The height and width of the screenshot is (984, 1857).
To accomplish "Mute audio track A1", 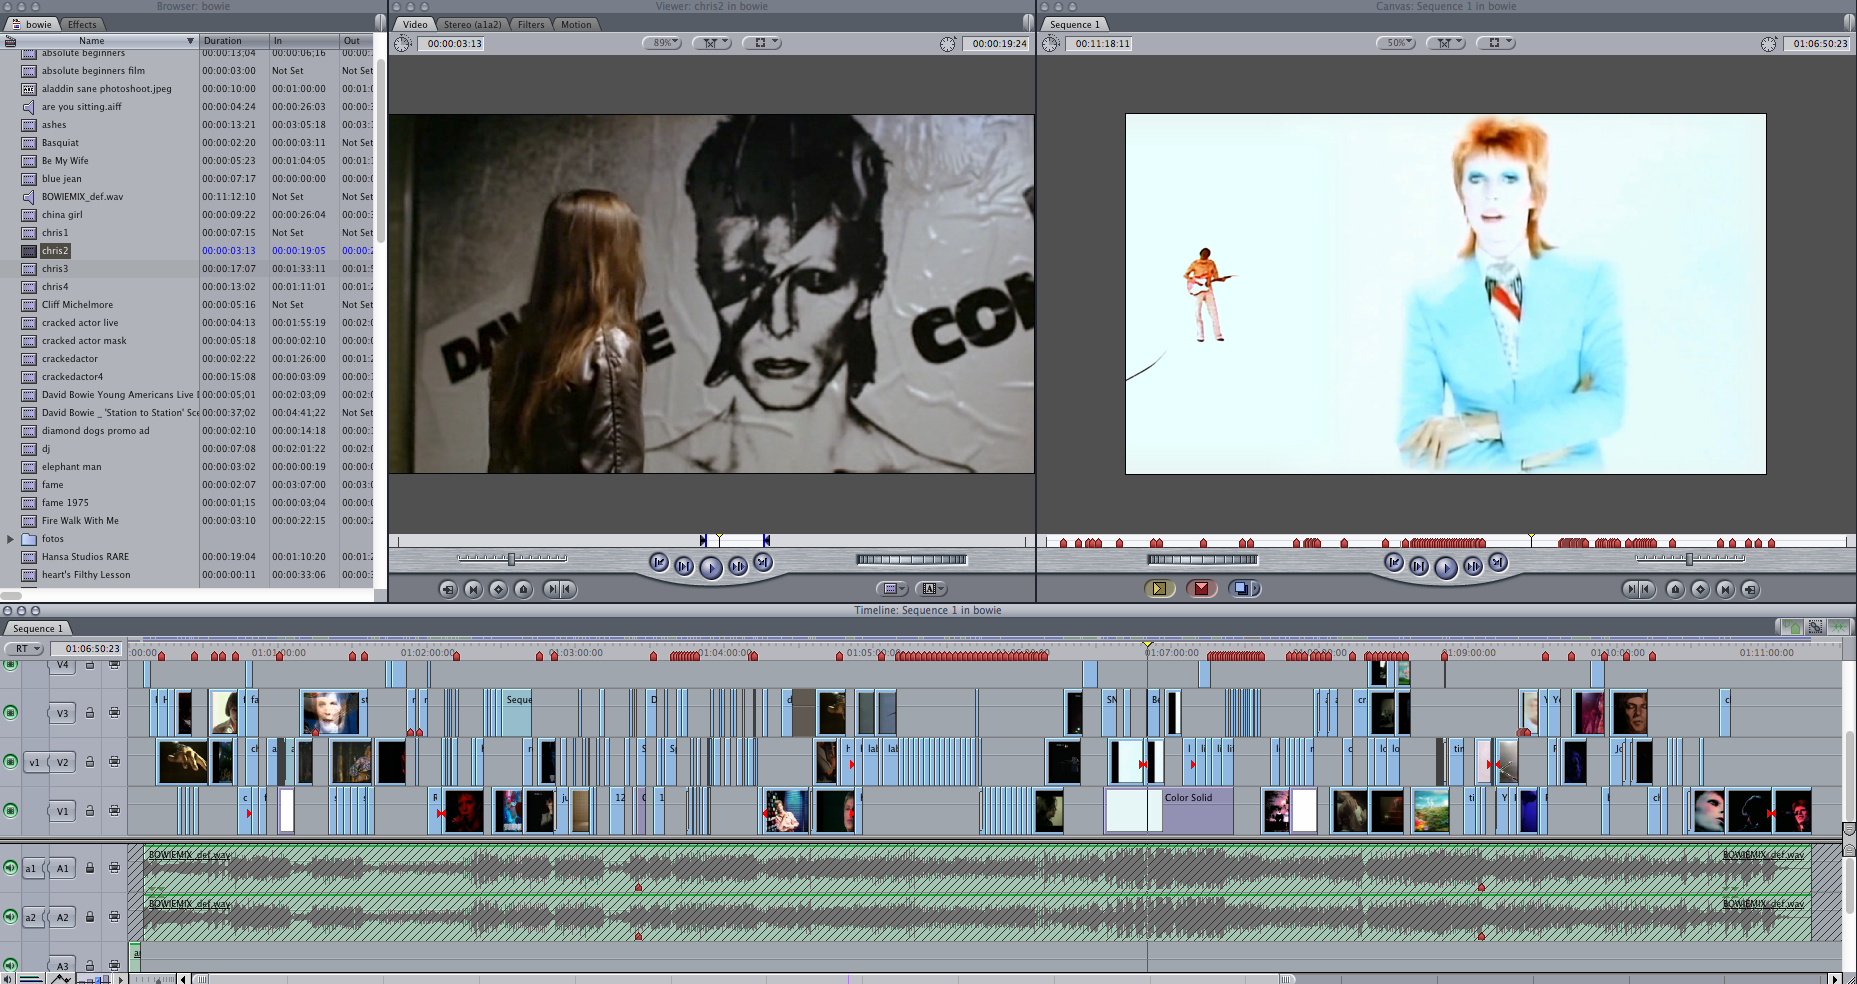I will pos(10,867).
